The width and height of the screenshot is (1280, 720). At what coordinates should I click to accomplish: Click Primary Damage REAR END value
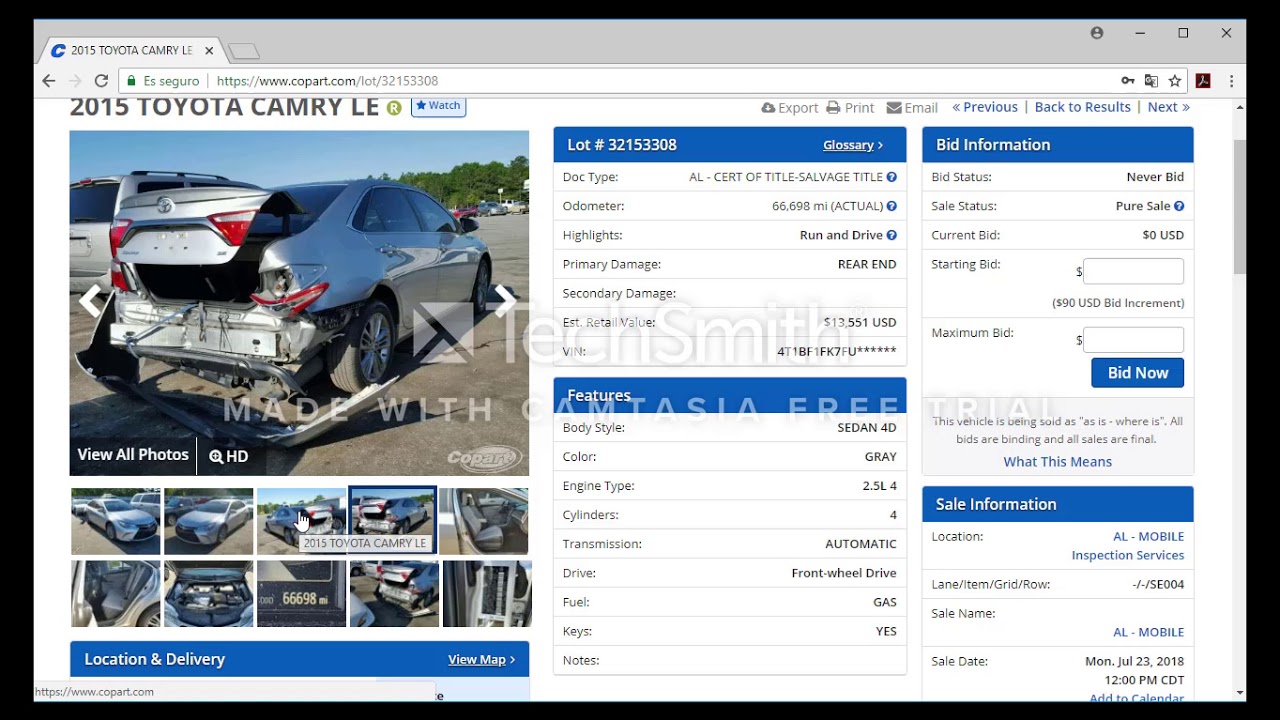867,265
